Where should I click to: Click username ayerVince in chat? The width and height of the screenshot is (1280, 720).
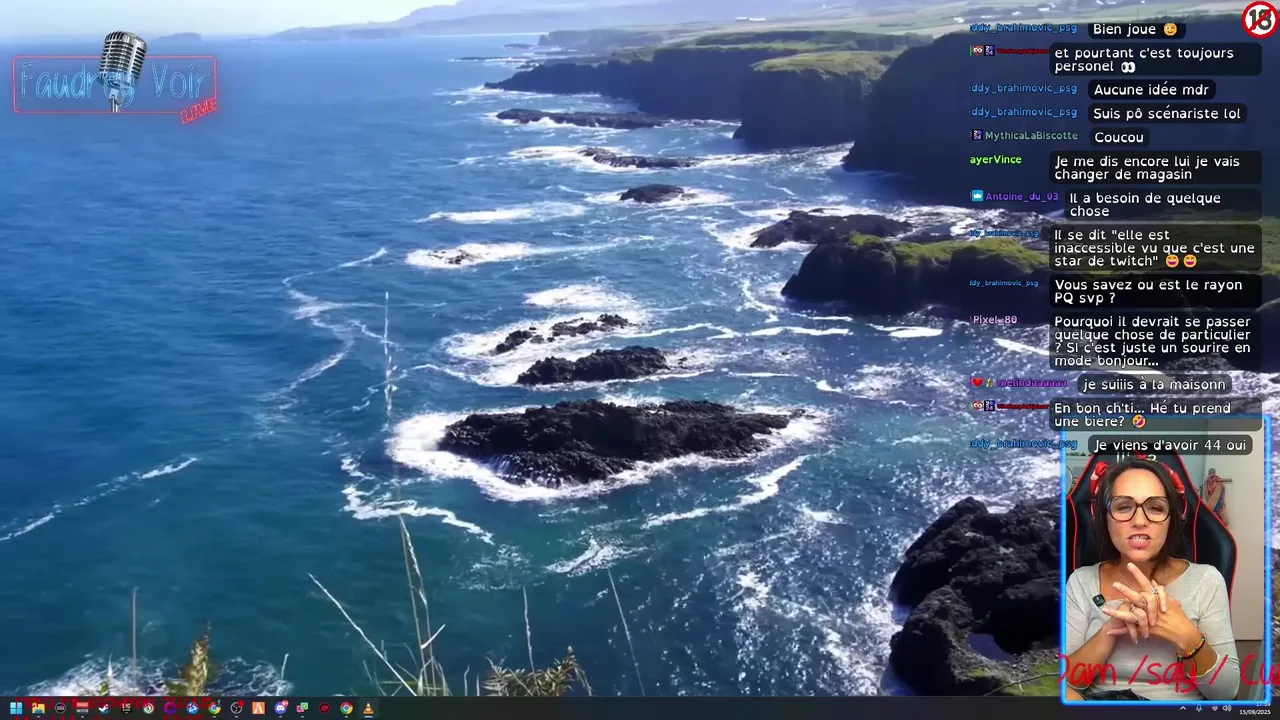tap(995, 159)
